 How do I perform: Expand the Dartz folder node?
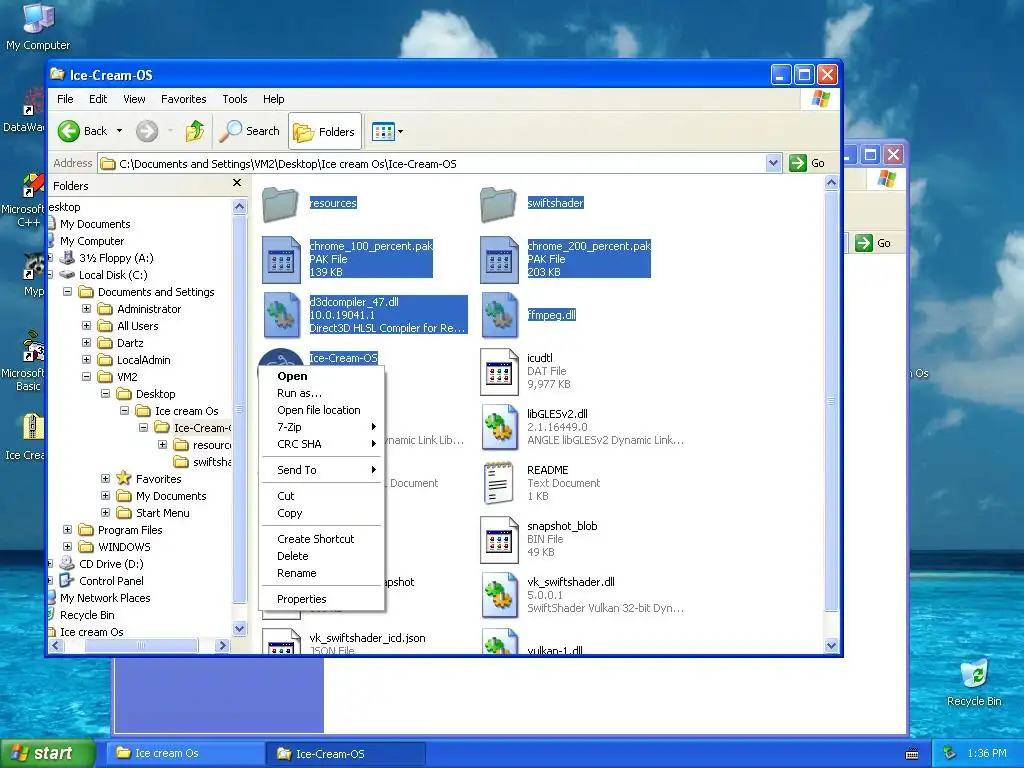86,343
